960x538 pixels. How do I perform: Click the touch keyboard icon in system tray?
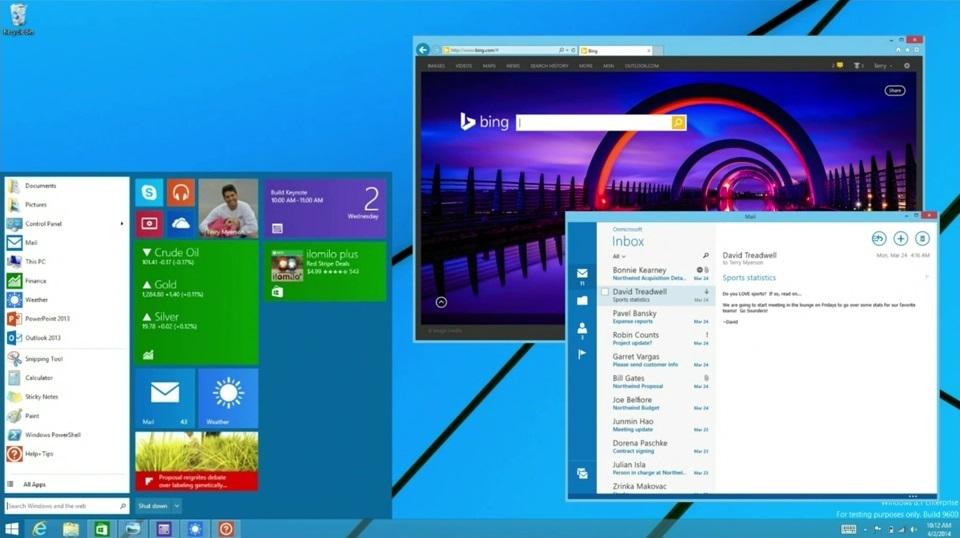pyautogui.click(x=848, y=529)
